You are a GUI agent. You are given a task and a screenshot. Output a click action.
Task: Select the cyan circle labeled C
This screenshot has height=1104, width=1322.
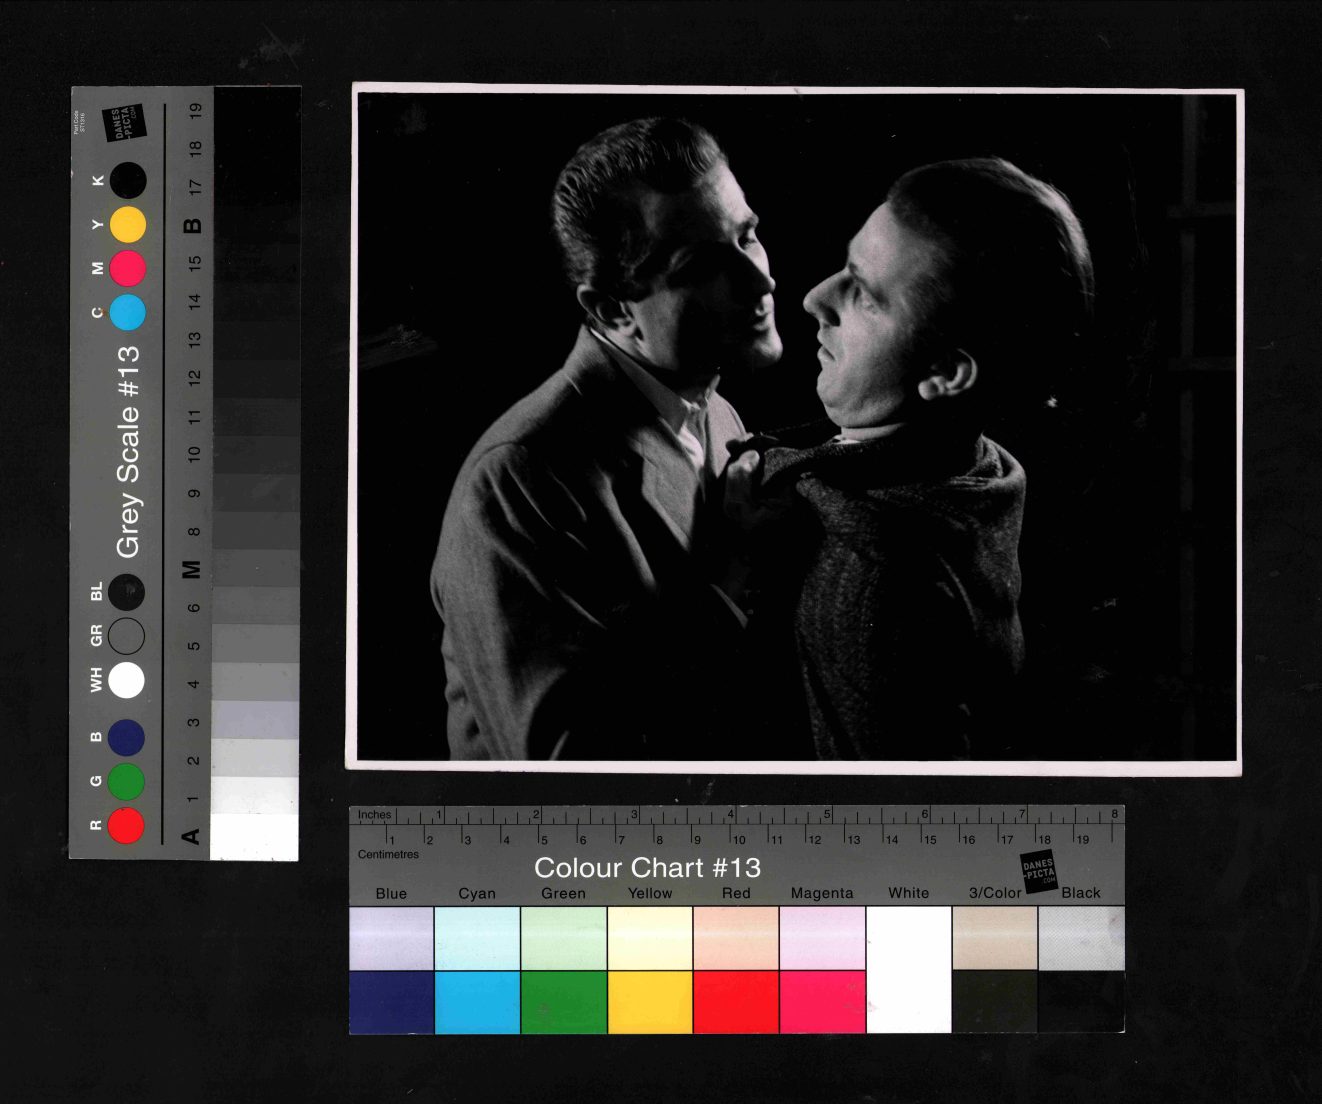(127, 312)
